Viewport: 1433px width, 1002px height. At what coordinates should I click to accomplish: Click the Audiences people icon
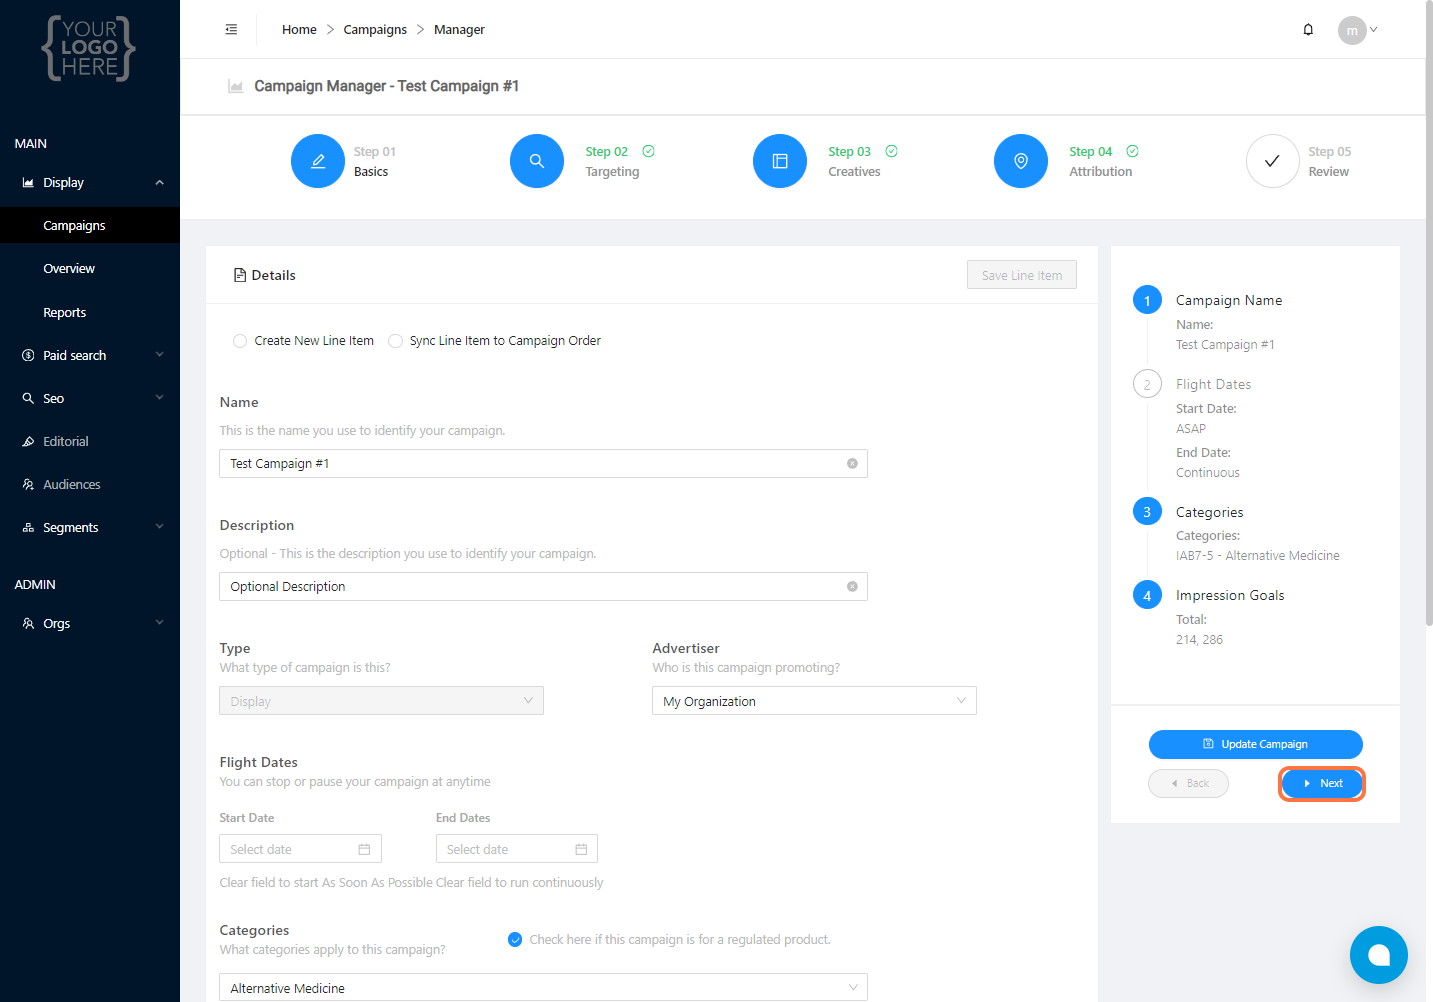pos(28,485)
